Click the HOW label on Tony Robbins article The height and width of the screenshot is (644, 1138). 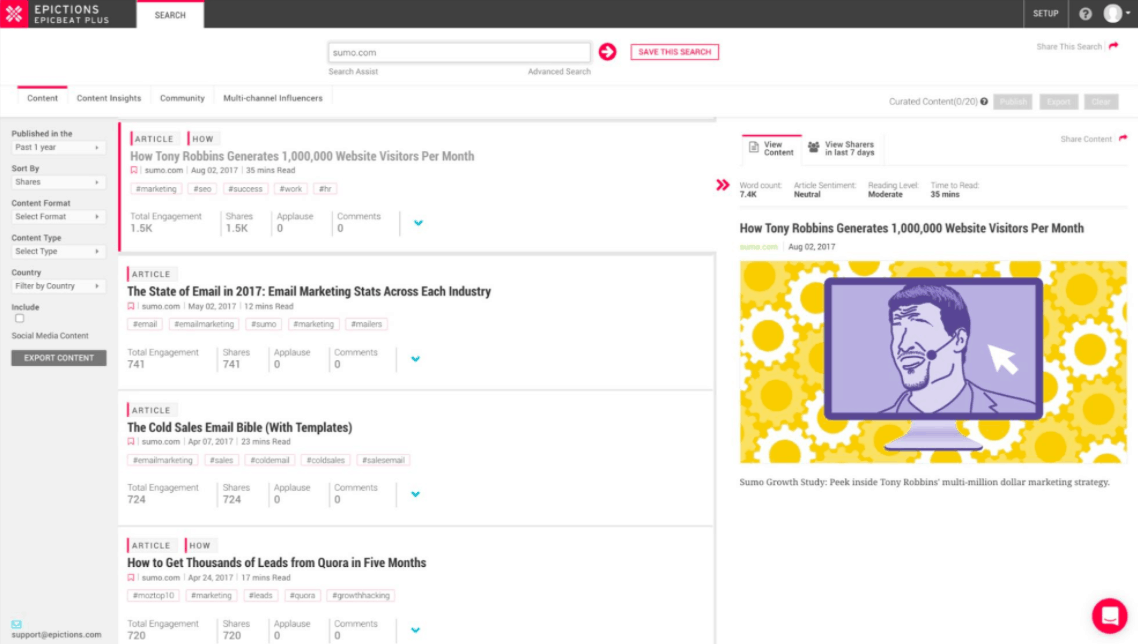click(202, 139)
